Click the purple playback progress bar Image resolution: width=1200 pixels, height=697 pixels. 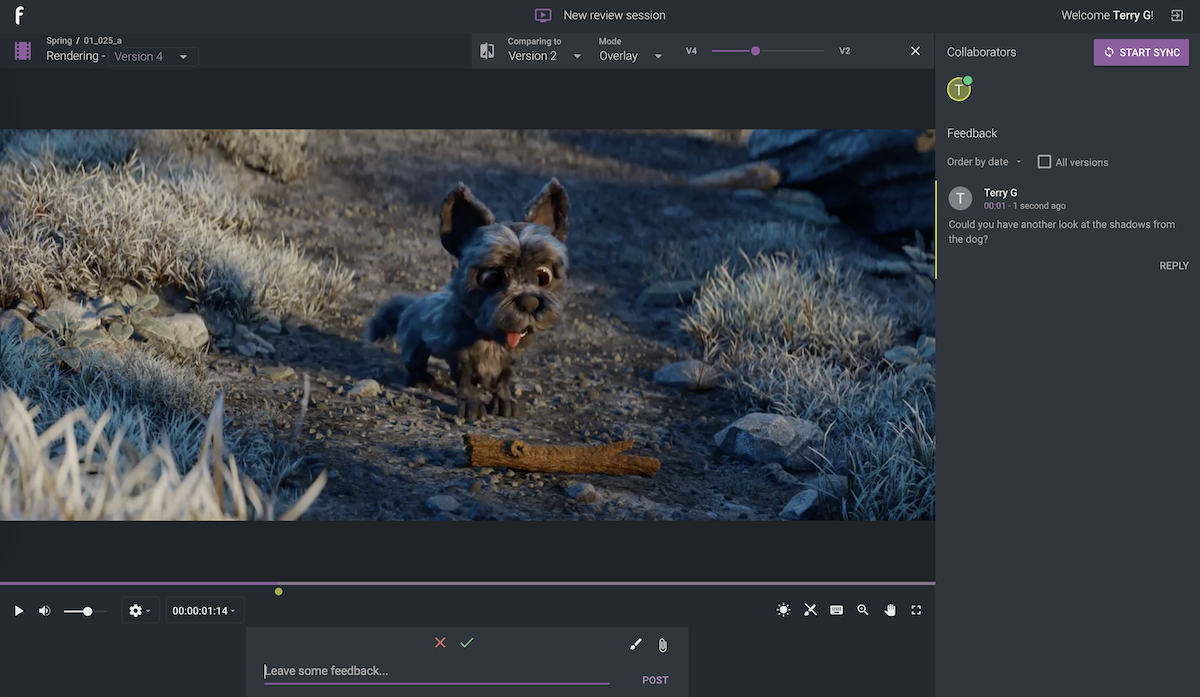(x=467, y=583)
